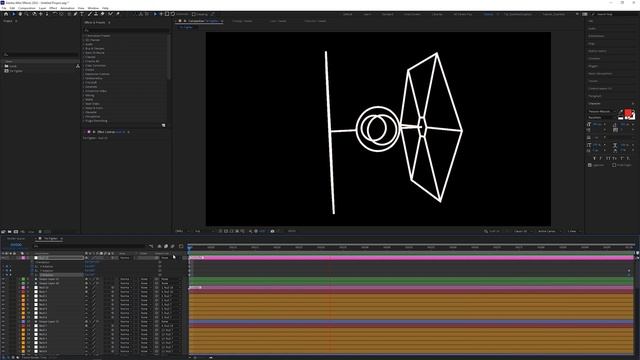
Task: Expand the Perspective effects category
Action: click(84, 116)
